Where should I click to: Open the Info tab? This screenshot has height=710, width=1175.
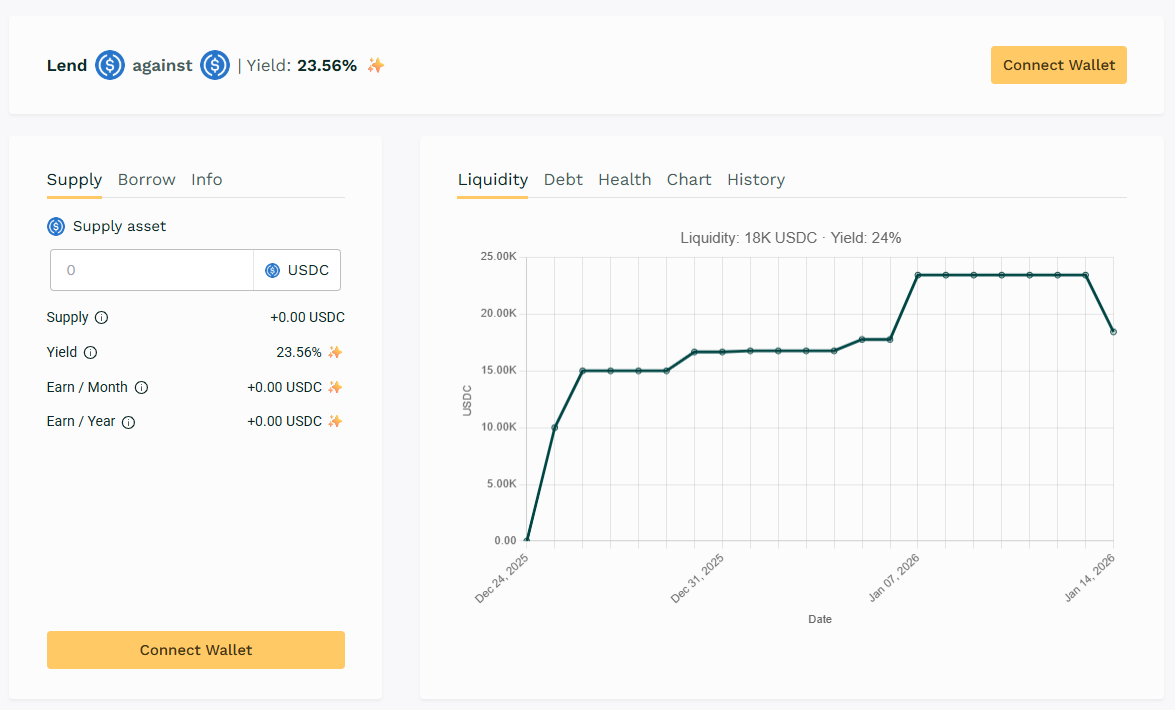click(207, 180)
